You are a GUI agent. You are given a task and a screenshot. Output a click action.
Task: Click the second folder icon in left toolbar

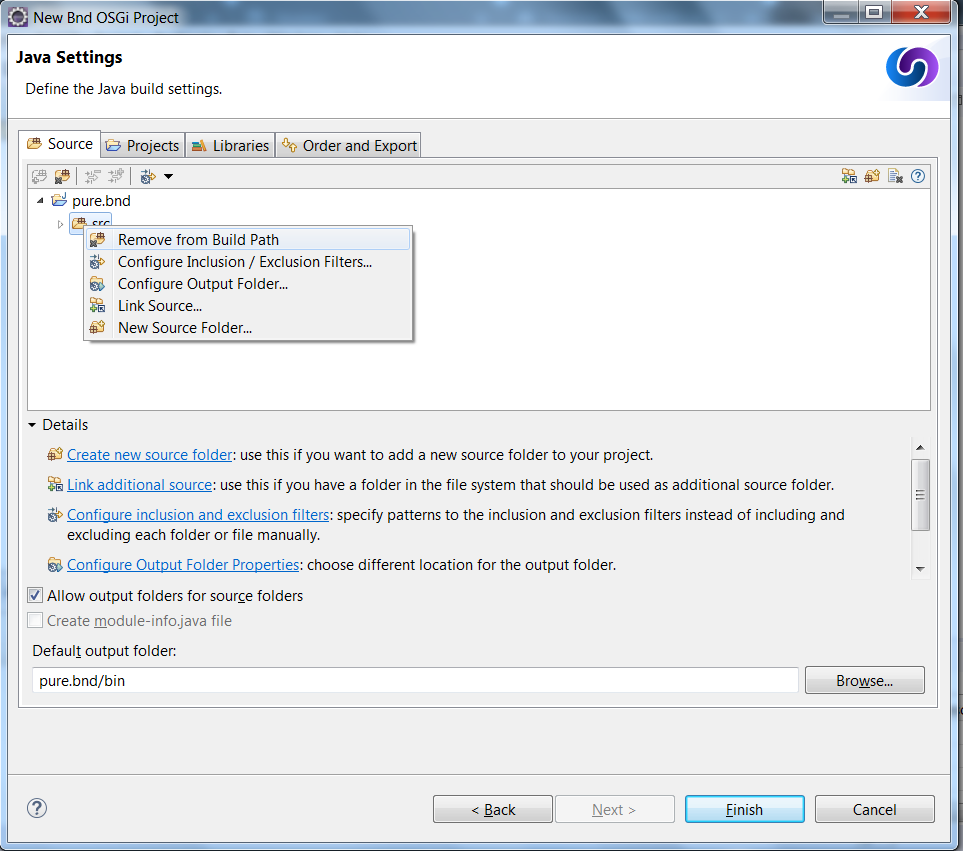pos(63,176)
